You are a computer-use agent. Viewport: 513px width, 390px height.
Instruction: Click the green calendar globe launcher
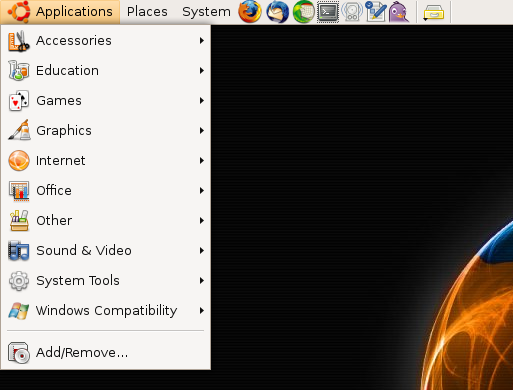[x=303, y=12]
